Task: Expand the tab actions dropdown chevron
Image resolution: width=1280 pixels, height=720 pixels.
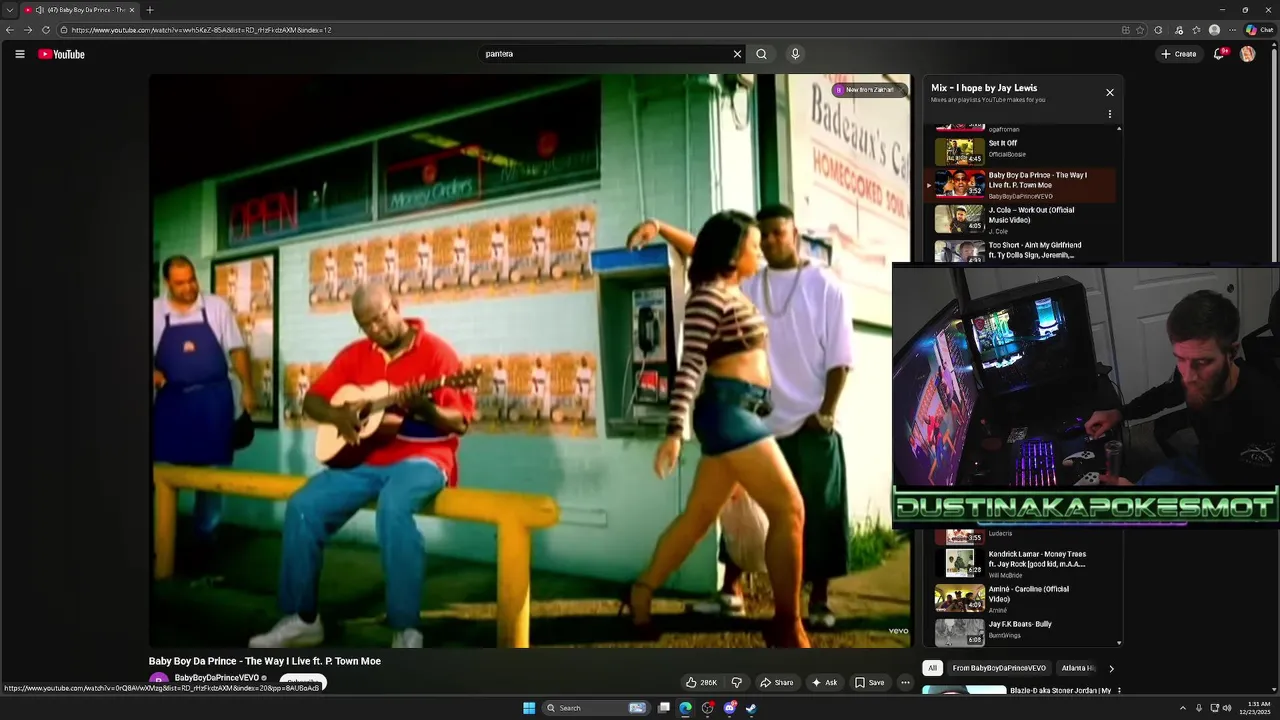Action: [10, 10]
